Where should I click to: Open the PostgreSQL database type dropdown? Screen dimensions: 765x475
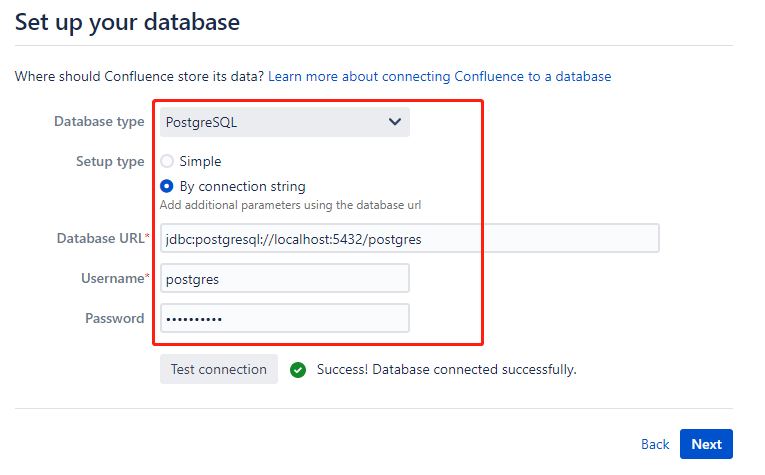[284, 122]
